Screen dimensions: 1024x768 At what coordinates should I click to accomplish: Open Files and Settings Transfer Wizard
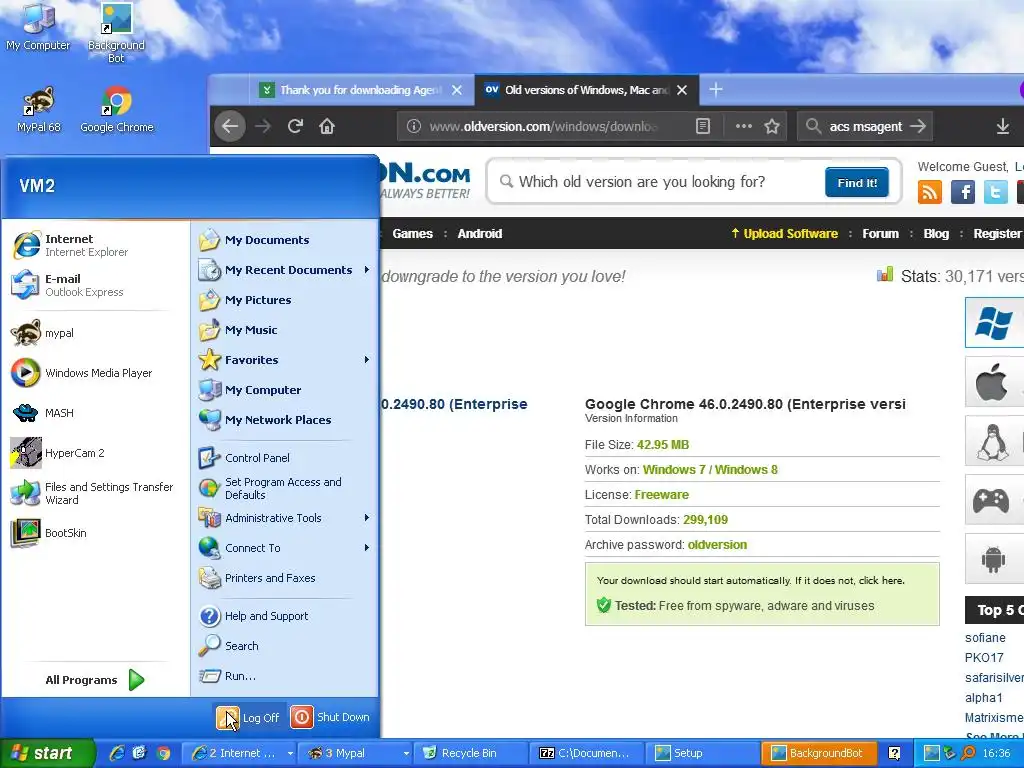(95, 493)
